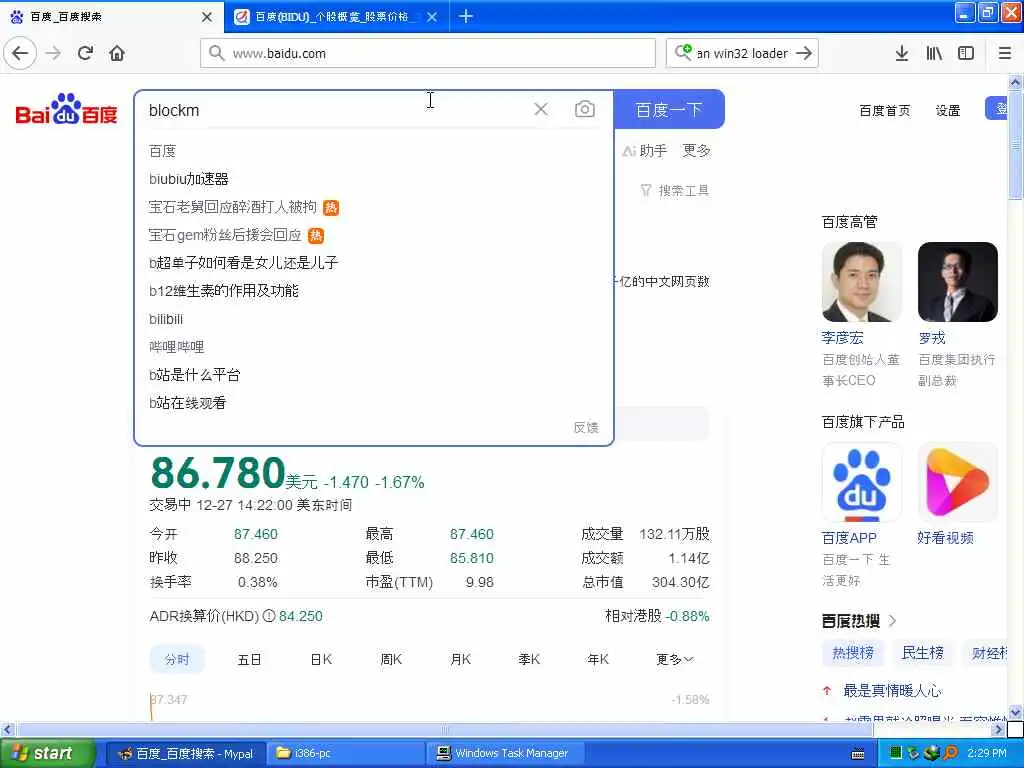
Task: Choose suggestion 宝石老舅回应醉酒打人被拘
Action: pyautogui.click(x=232, y=207)
